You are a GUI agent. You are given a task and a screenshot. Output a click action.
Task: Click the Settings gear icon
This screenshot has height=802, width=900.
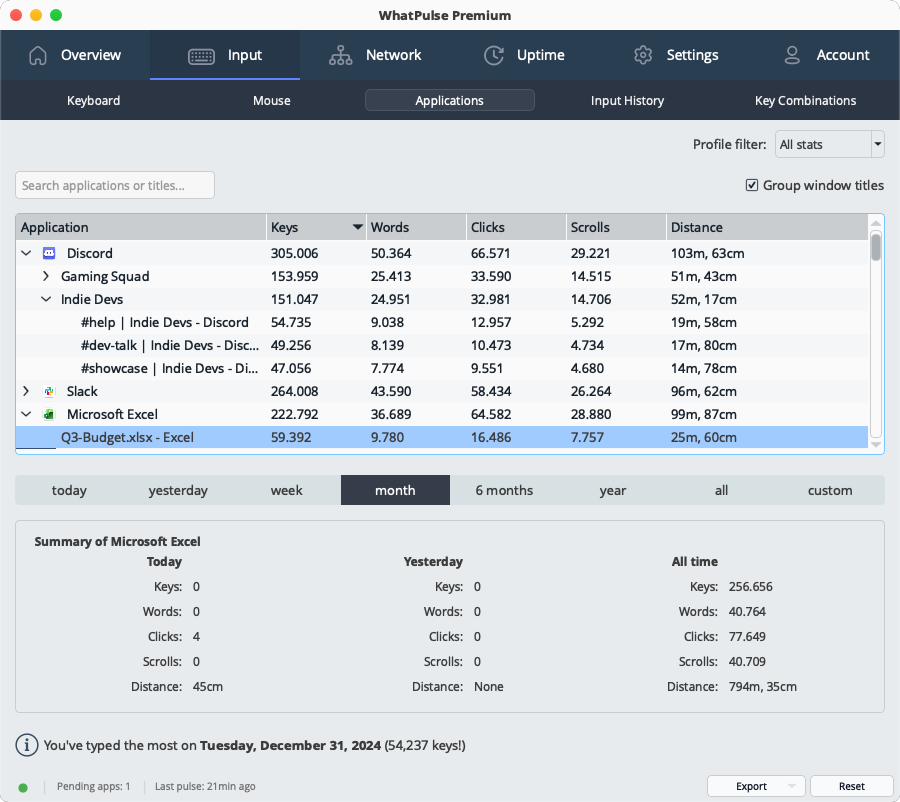[643, 55]
